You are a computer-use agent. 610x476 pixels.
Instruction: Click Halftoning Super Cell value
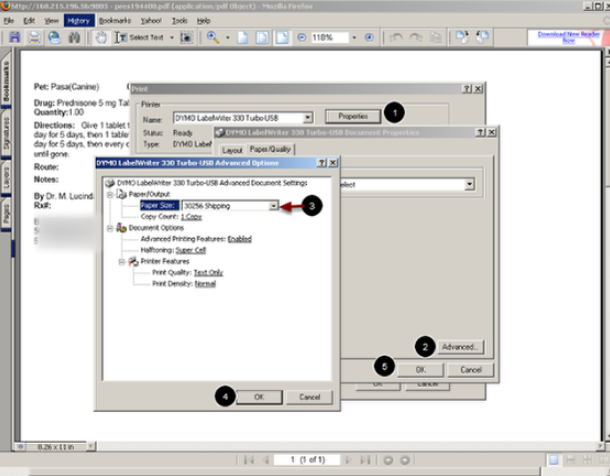(191, 250)
